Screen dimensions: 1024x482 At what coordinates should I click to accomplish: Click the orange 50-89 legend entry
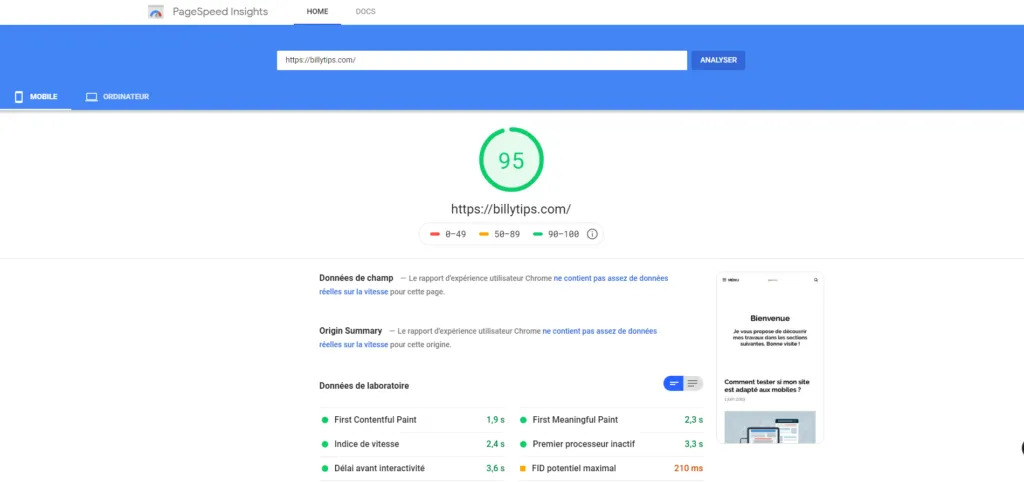(500, 234)
